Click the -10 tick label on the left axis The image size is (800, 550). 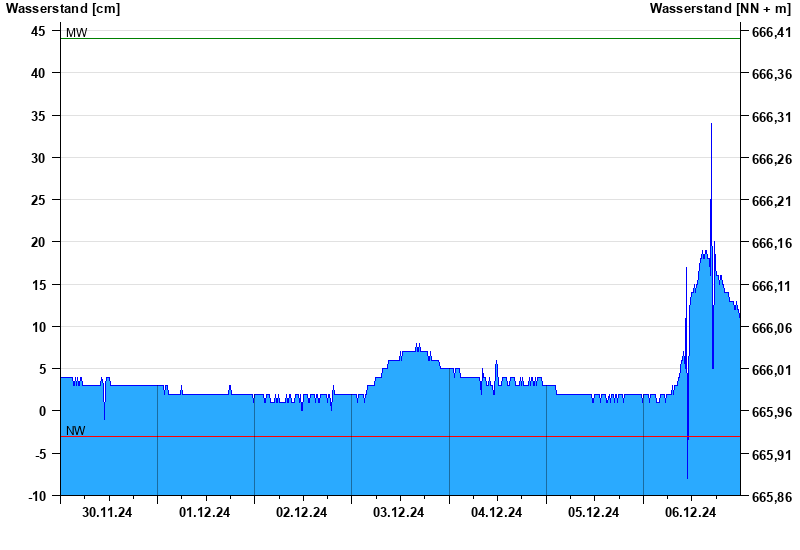coord(36,496)
